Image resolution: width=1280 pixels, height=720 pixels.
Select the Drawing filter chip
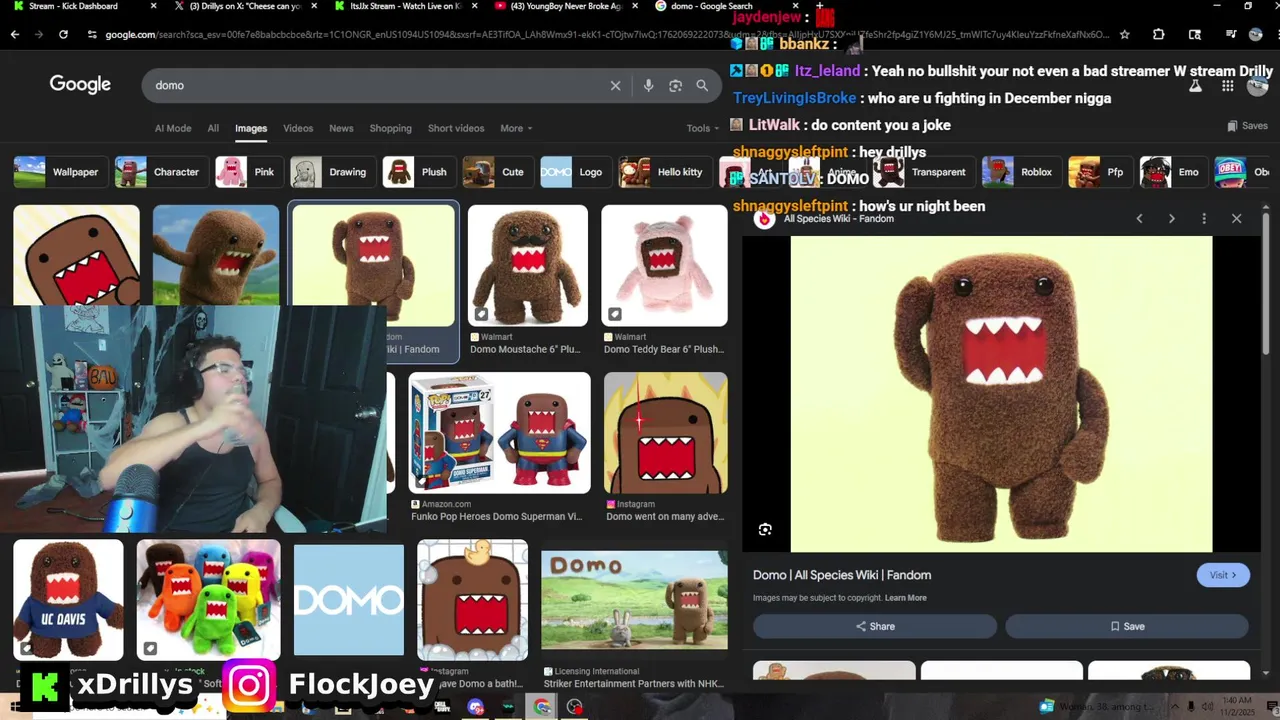coord(332,172)
